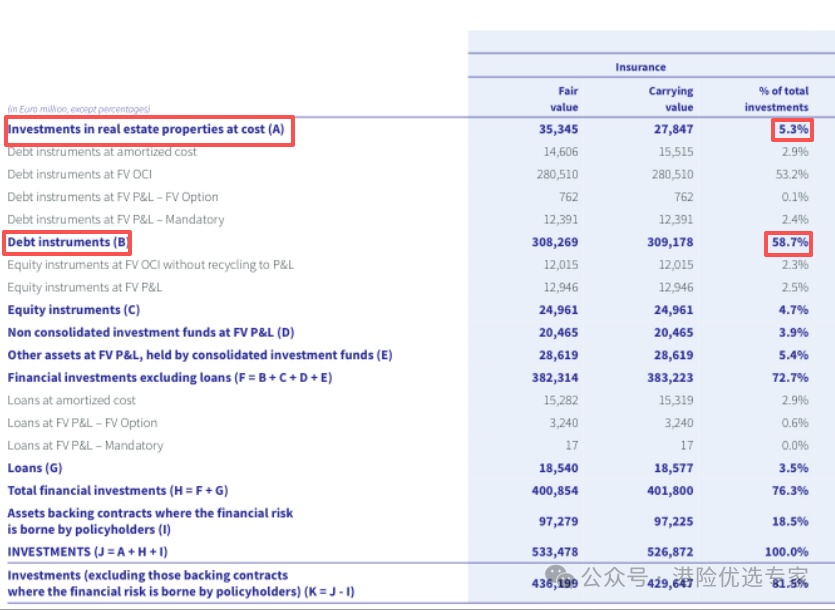Select the 0.0% percentage value
835x610 pixels.
pos(795,445)
